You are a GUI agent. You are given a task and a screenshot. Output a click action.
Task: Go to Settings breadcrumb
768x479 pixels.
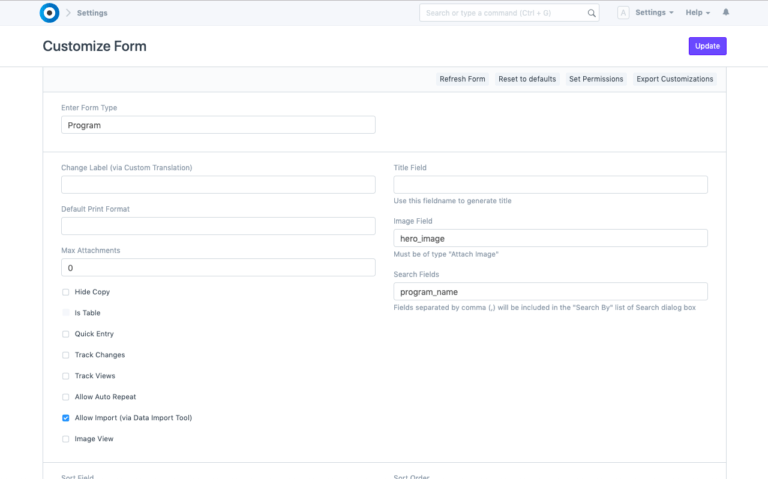pos(92,13)
